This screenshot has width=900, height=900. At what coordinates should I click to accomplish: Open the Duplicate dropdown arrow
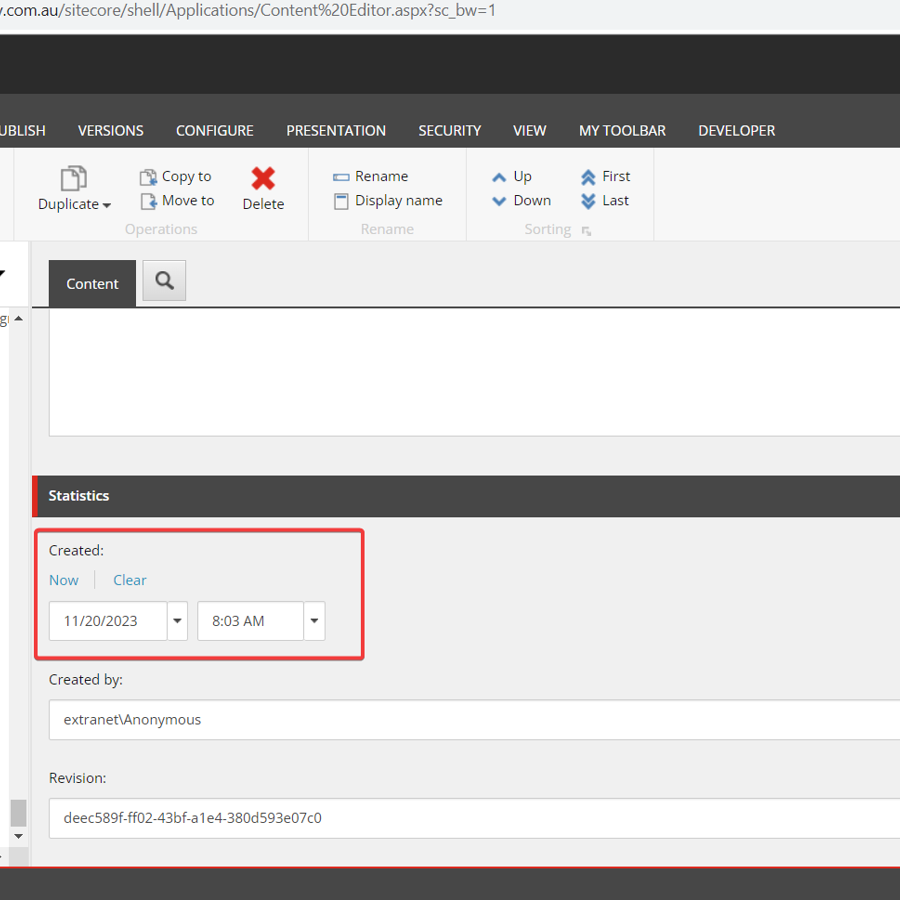click(x=107, y=205)
